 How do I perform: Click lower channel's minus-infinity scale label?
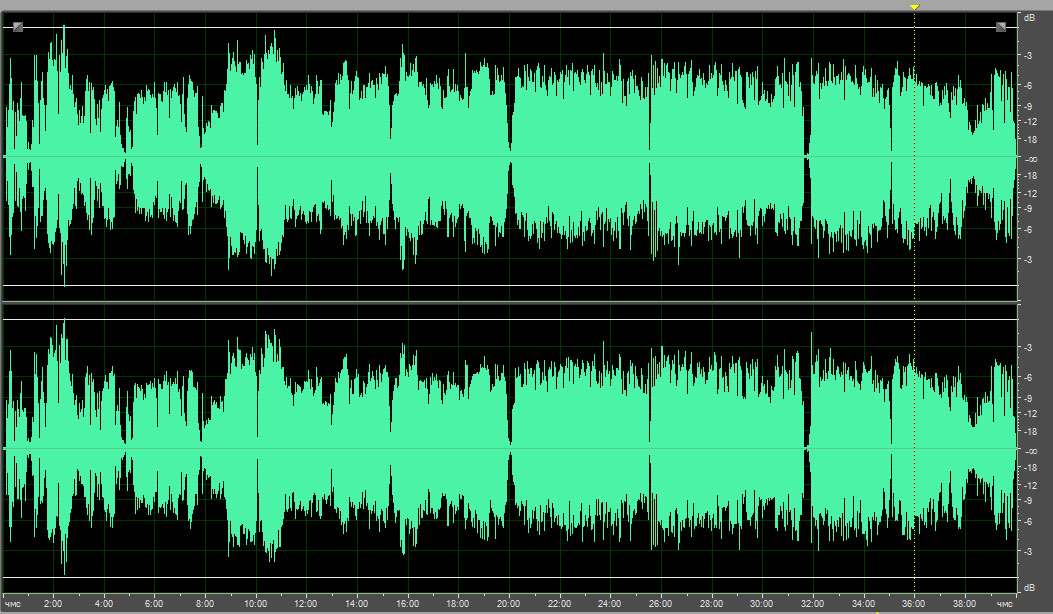pos(1029,450)
